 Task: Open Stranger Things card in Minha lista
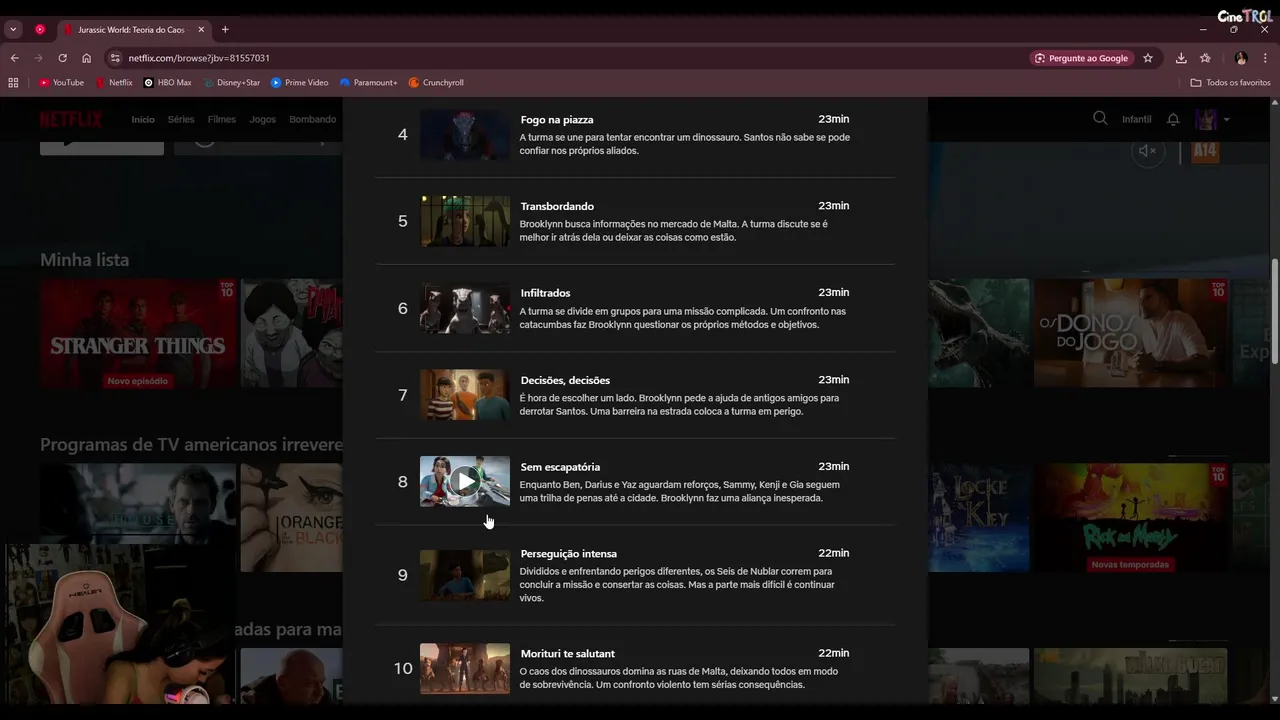(x=138, y=333)
